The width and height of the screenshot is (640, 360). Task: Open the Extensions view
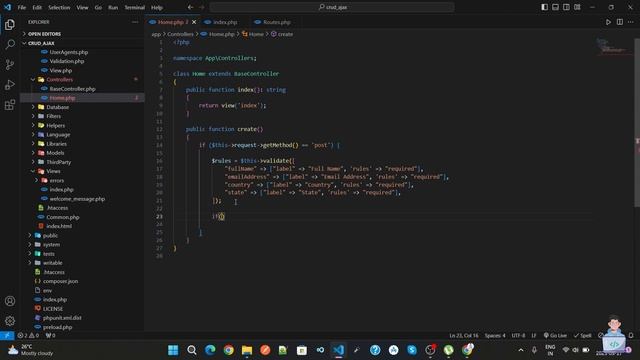coord(10,105)
